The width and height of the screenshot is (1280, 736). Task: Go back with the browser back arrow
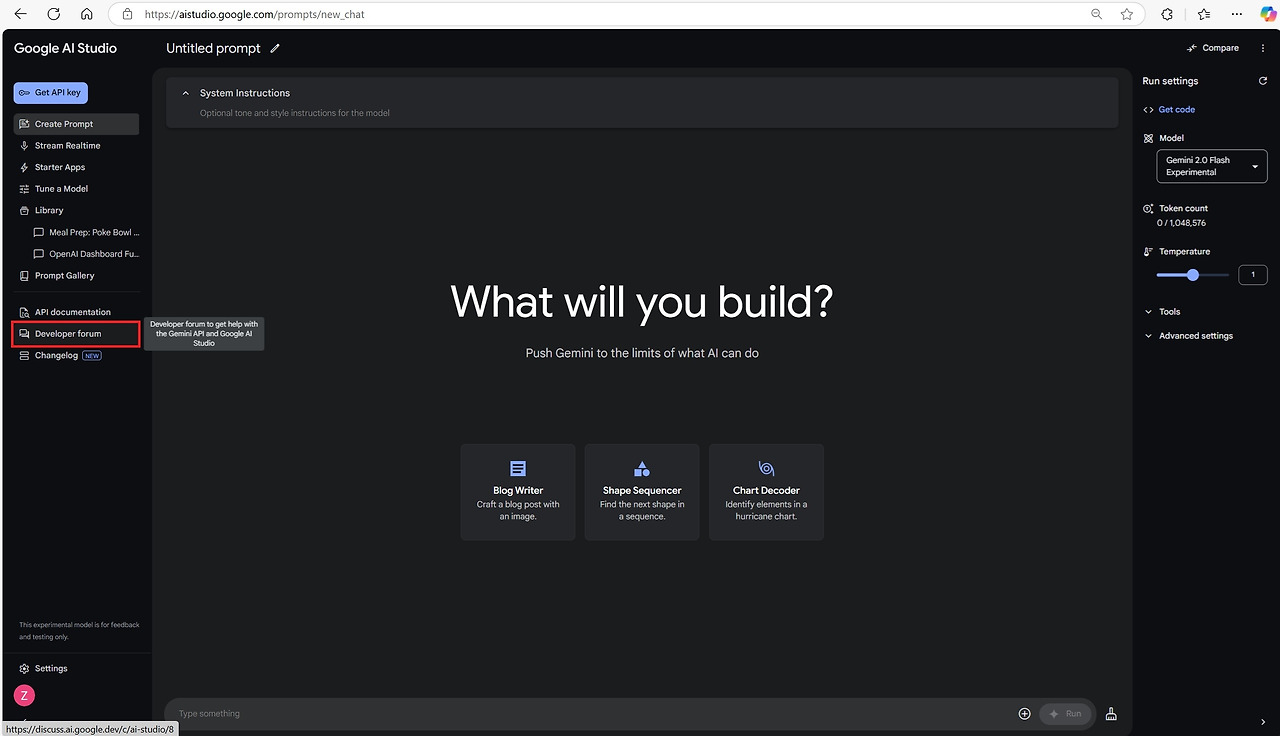point(21,14)
